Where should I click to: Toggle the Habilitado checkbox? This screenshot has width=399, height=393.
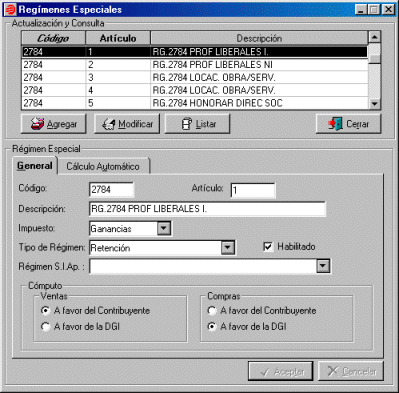tap(268, 247)
